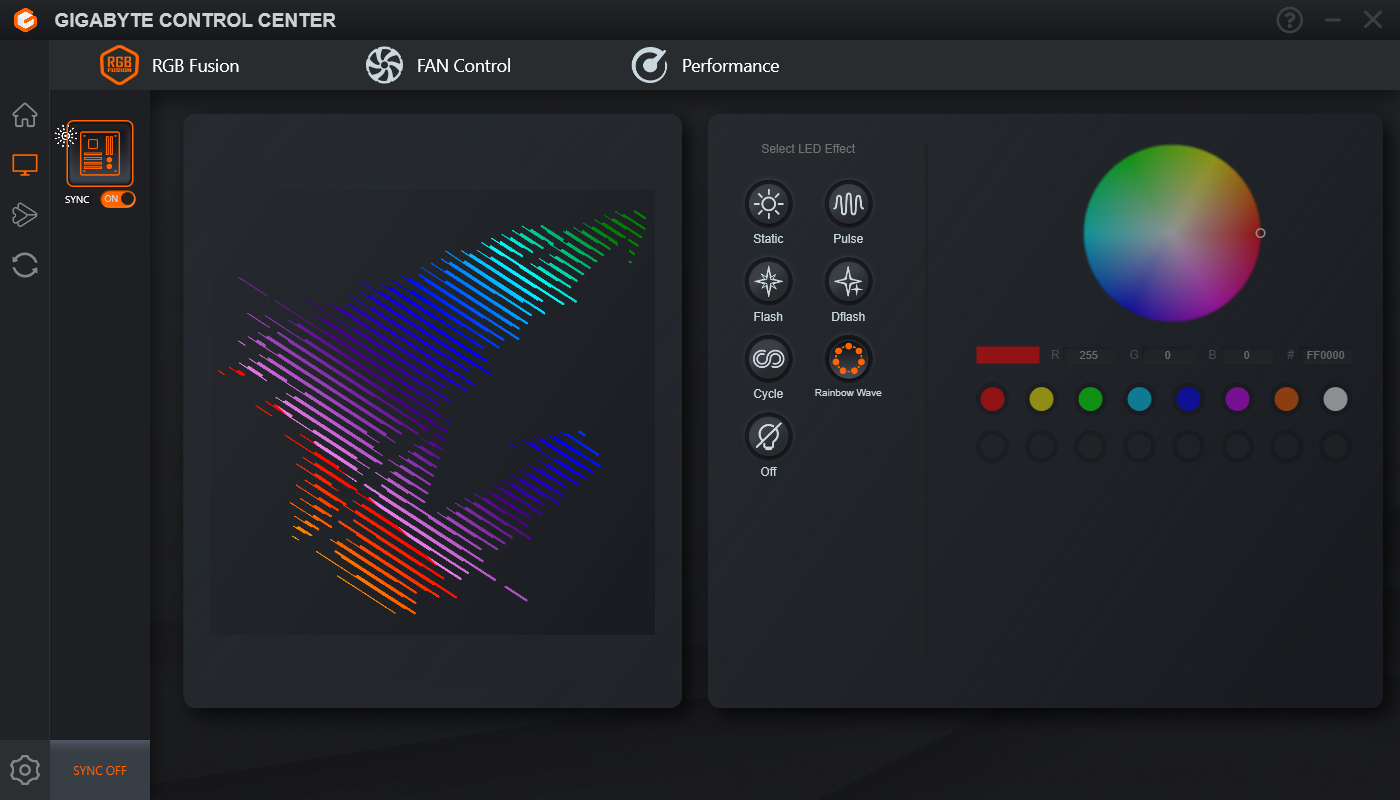
Task: Click the G value field
Action: 1167,355
